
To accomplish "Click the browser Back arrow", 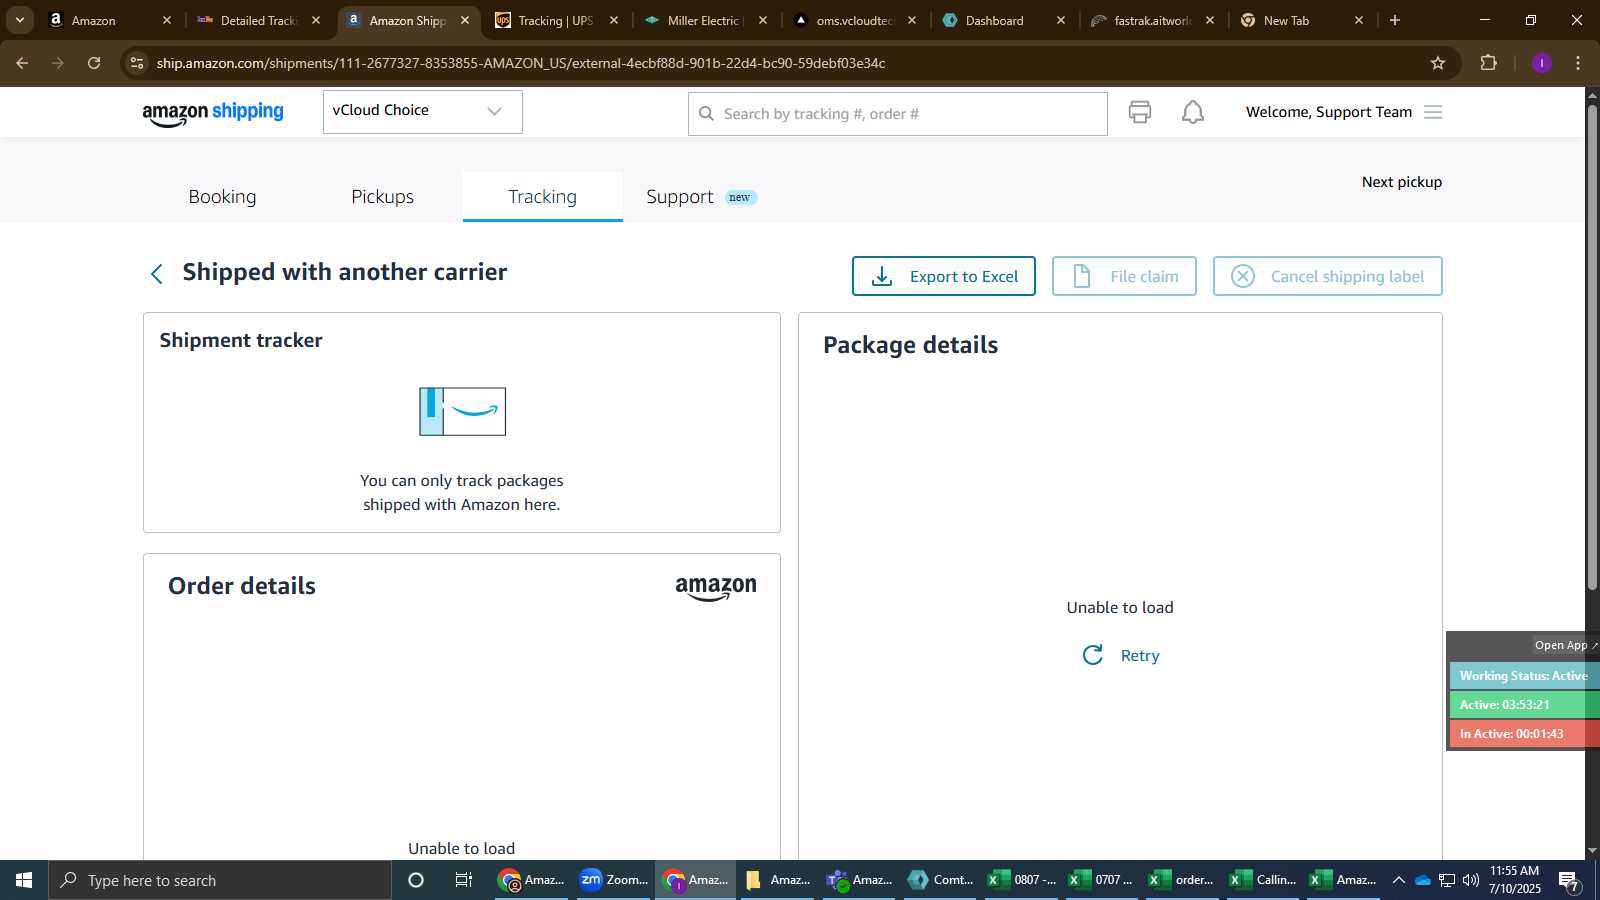I will tap(22, 63).
